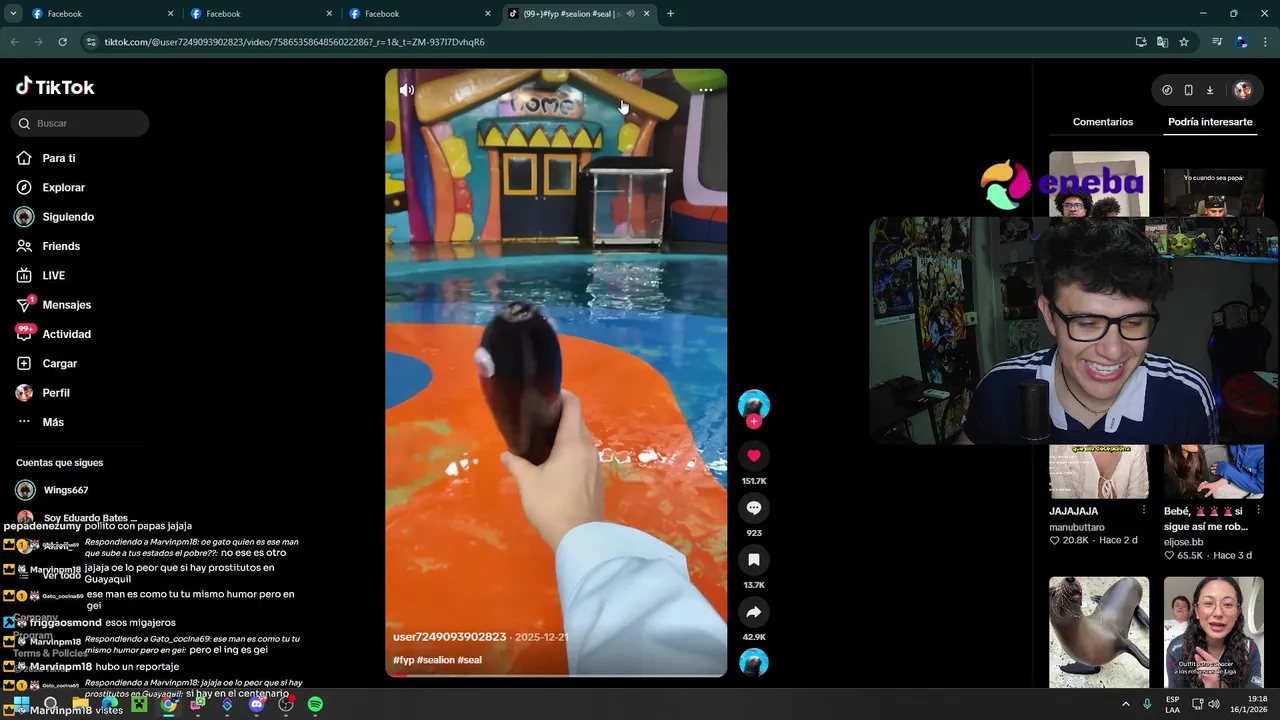Translate this page icon
The width and height of the screenshot is (1280, 720).
[x=1162, y=42]
